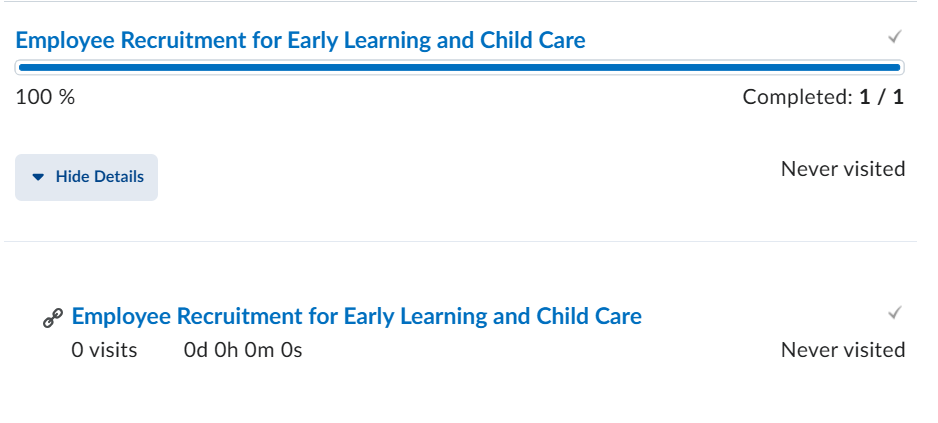This screenshot has width=938, height=423.
Task: Click the "0 visits" count
Action: pyautogui.click(x=104, y=350)
